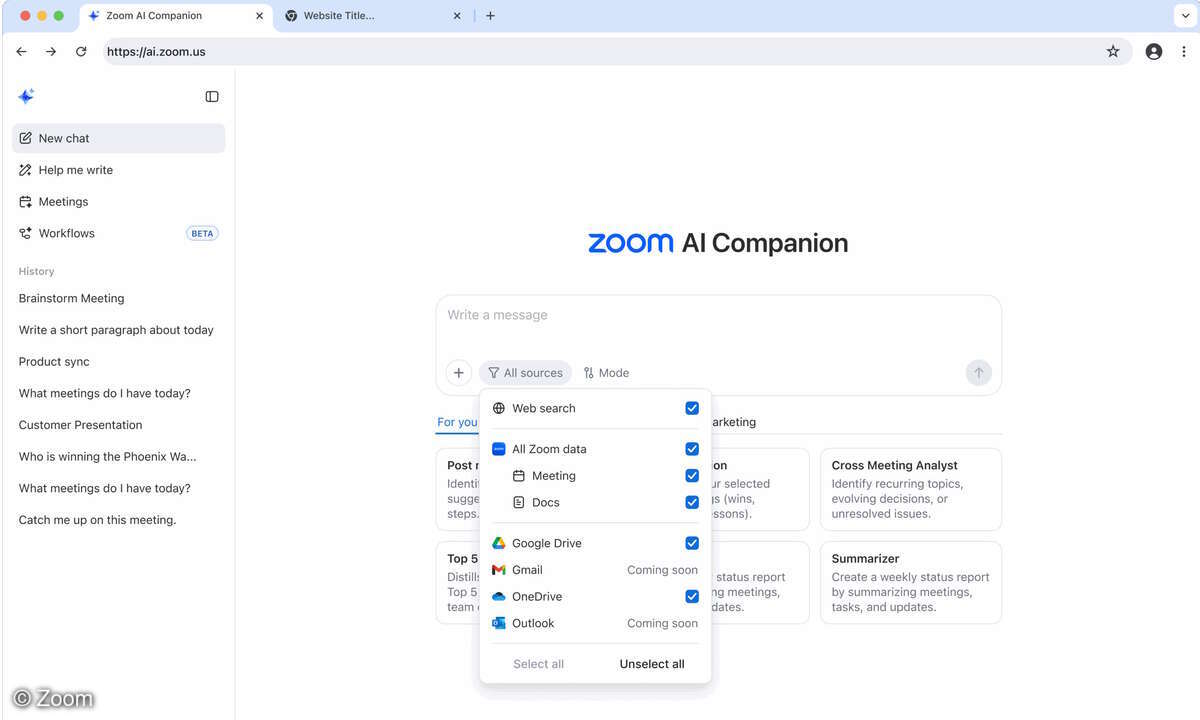Open the All sources dropdown
1200x720 pixels.
(524, 372)
